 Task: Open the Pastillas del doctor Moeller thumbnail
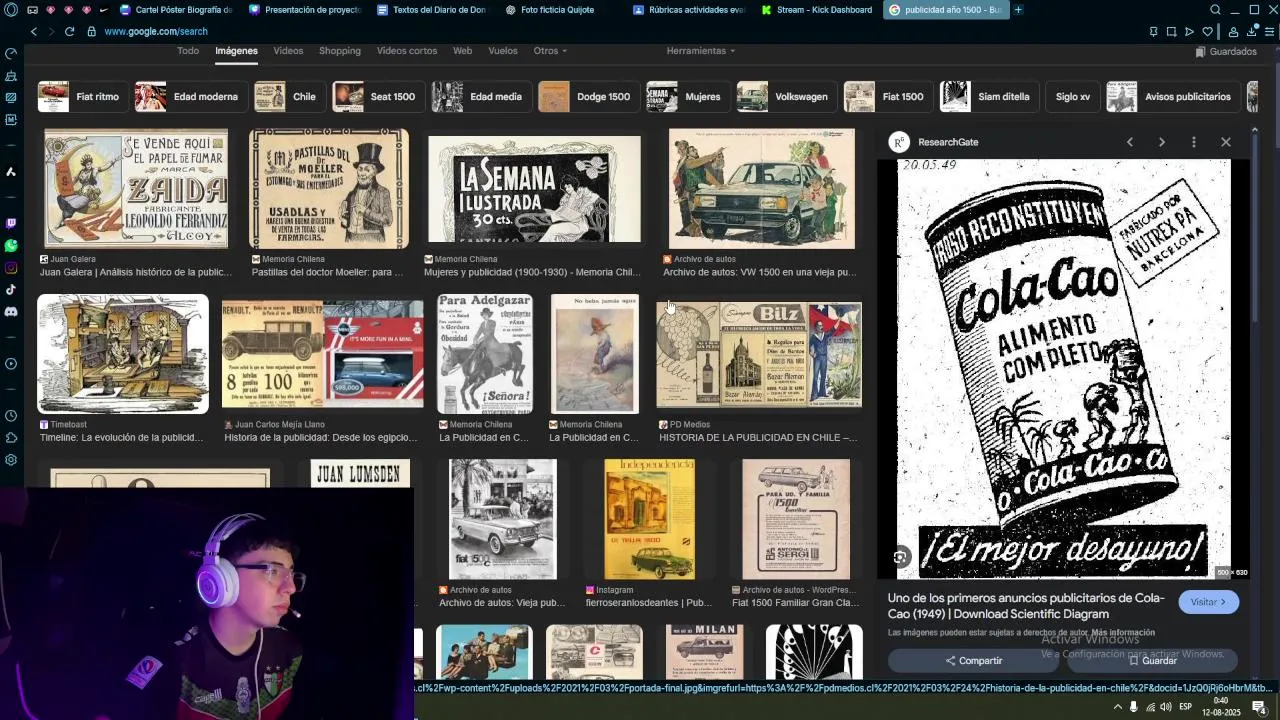point(329,188)
